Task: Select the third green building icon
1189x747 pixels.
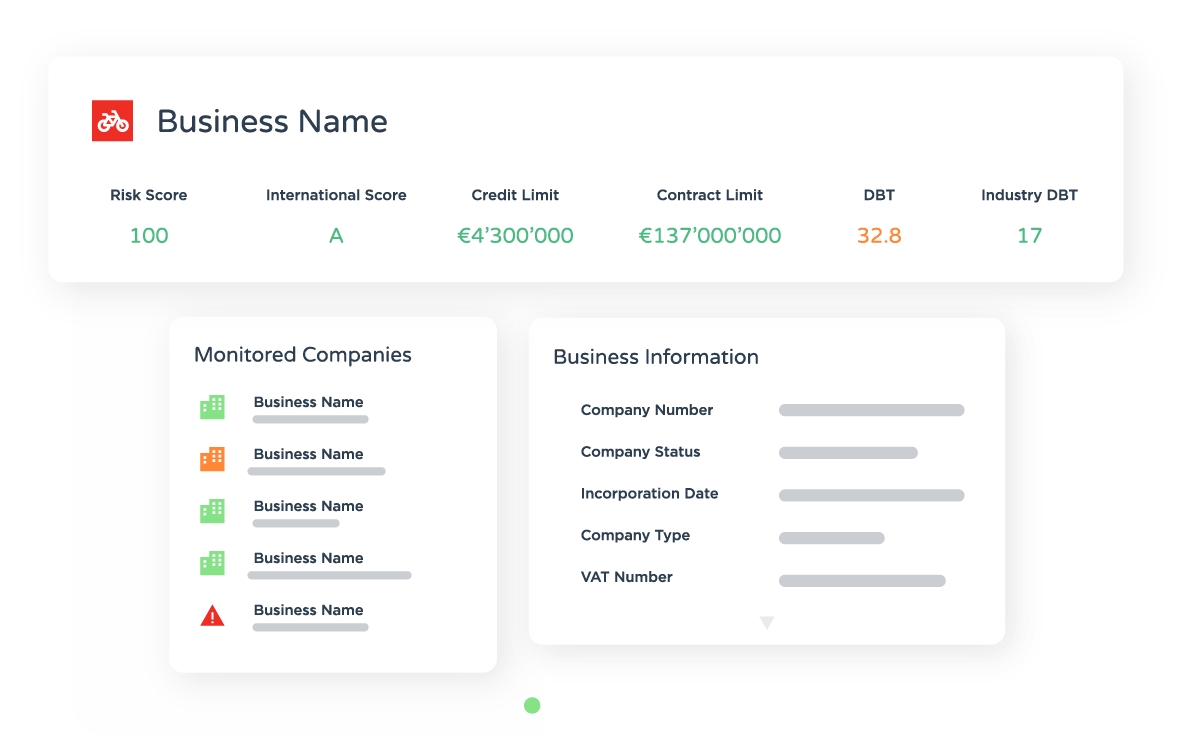Action: (212, 511)
